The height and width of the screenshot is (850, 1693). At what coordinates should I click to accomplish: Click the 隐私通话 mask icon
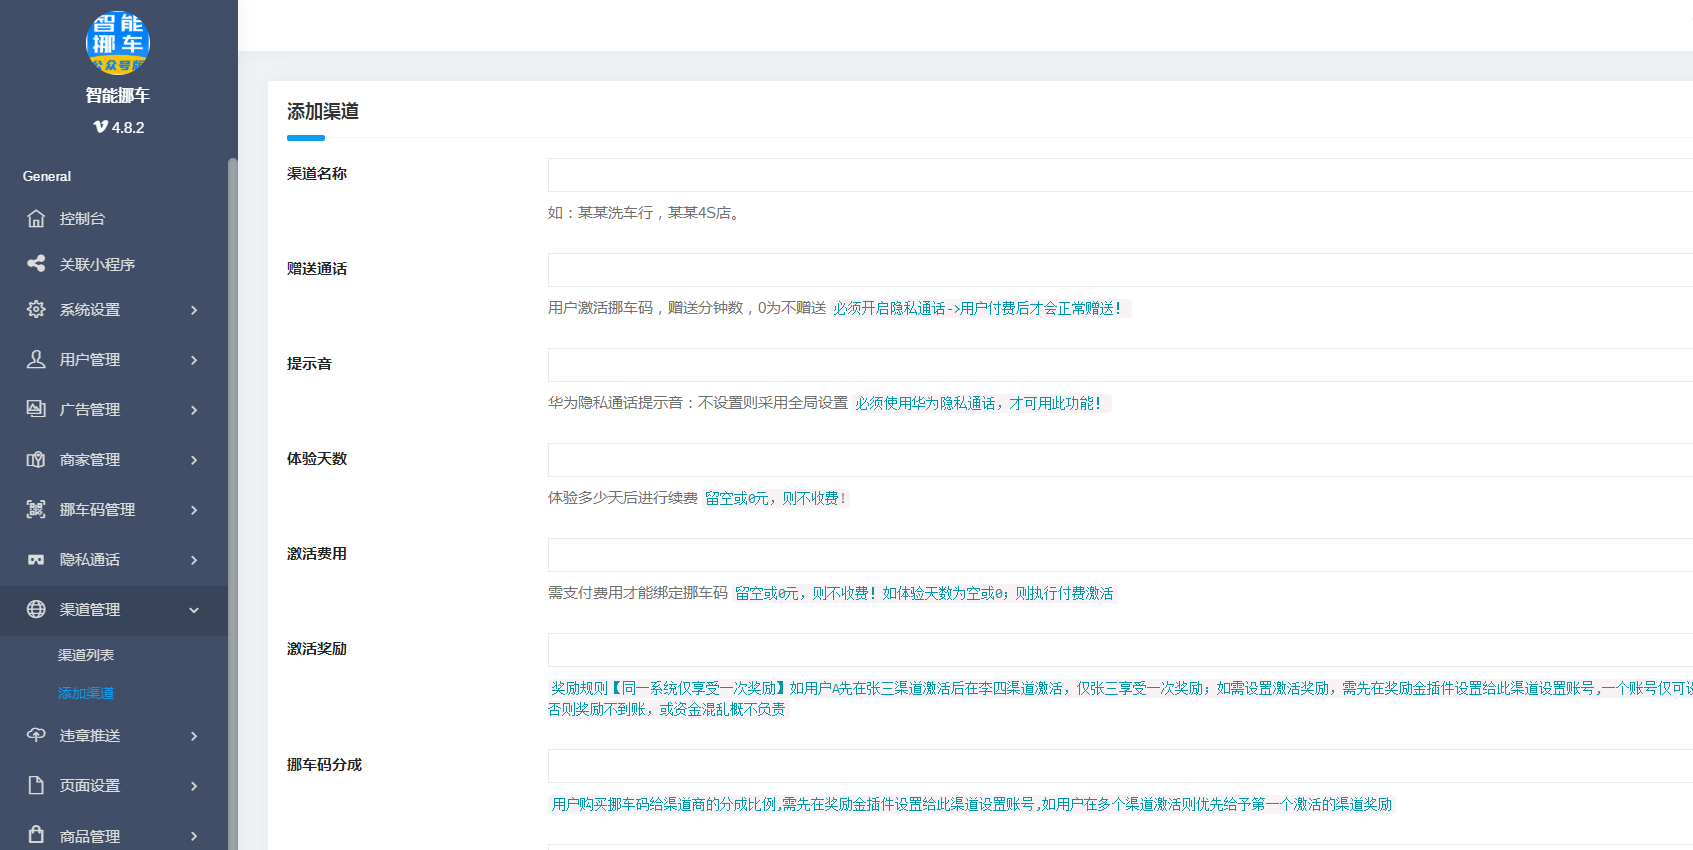(36, 560)
